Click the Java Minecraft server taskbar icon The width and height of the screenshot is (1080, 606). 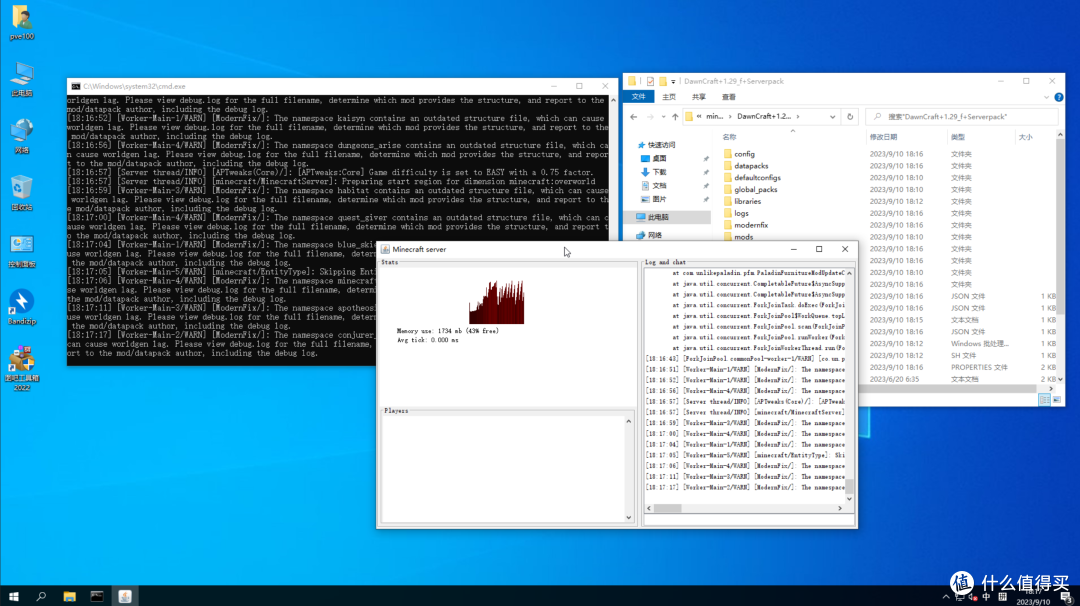coord(125,596)
